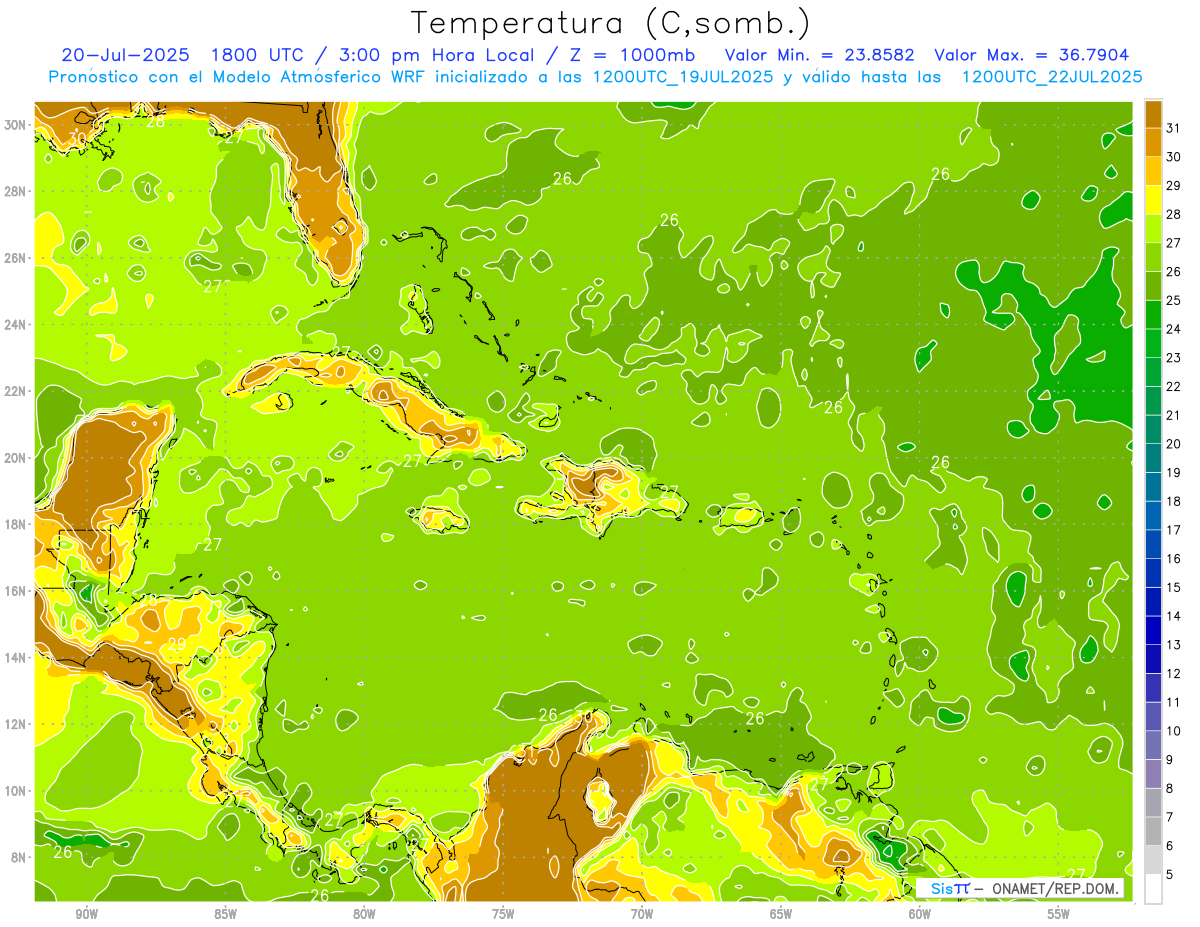
Task: Click the '5' color scale label
Action: pos(1171,874)
